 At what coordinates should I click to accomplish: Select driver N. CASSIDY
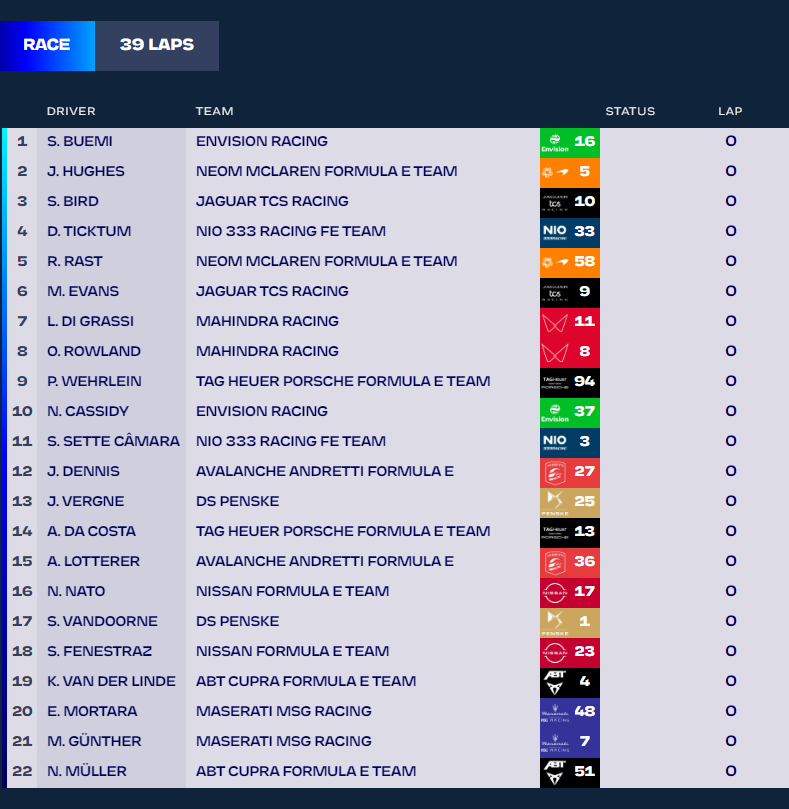tap(88, 411)
